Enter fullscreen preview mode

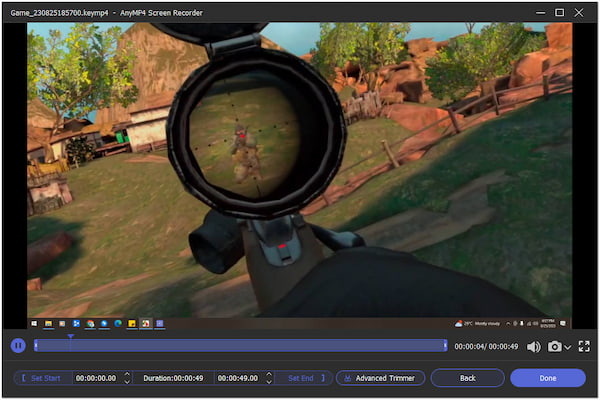point(583,346)
